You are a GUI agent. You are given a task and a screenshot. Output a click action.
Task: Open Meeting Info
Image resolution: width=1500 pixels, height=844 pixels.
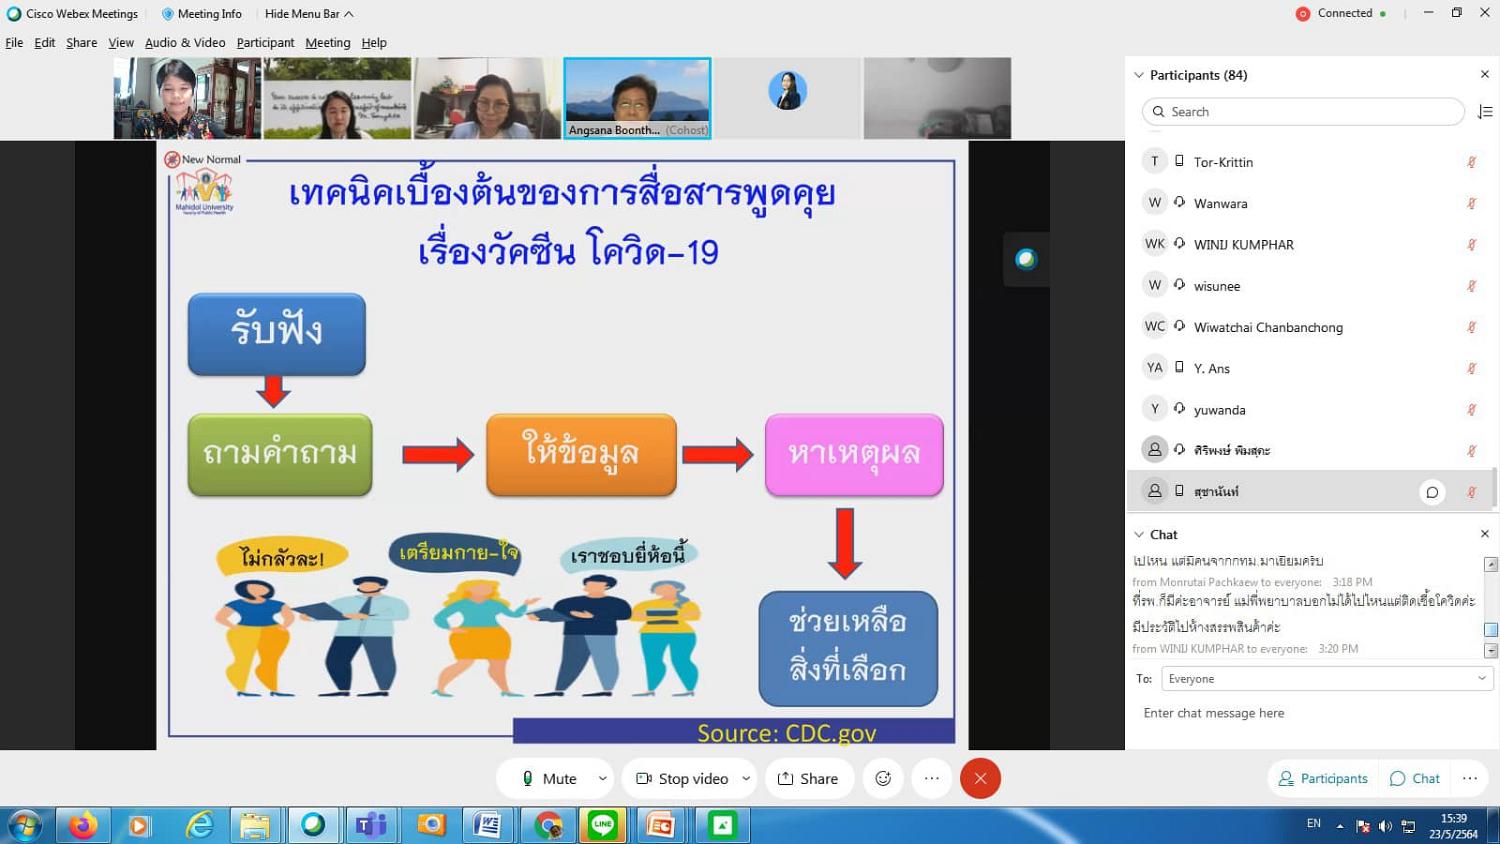pyautogui.click(x=202, y=14)
